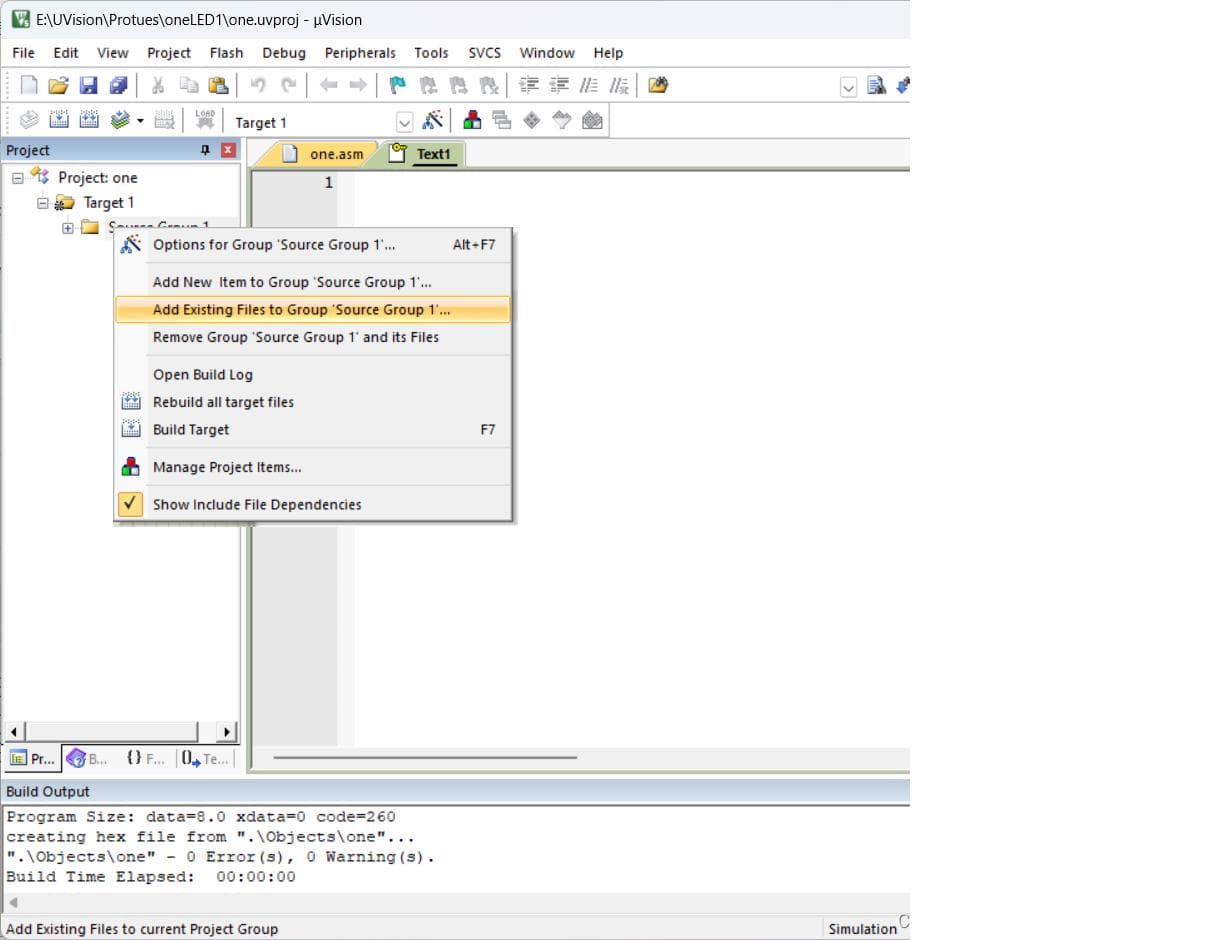Open the Window menu
The width and height of the screenshot is (1206, 940).
tap(547, 53)
